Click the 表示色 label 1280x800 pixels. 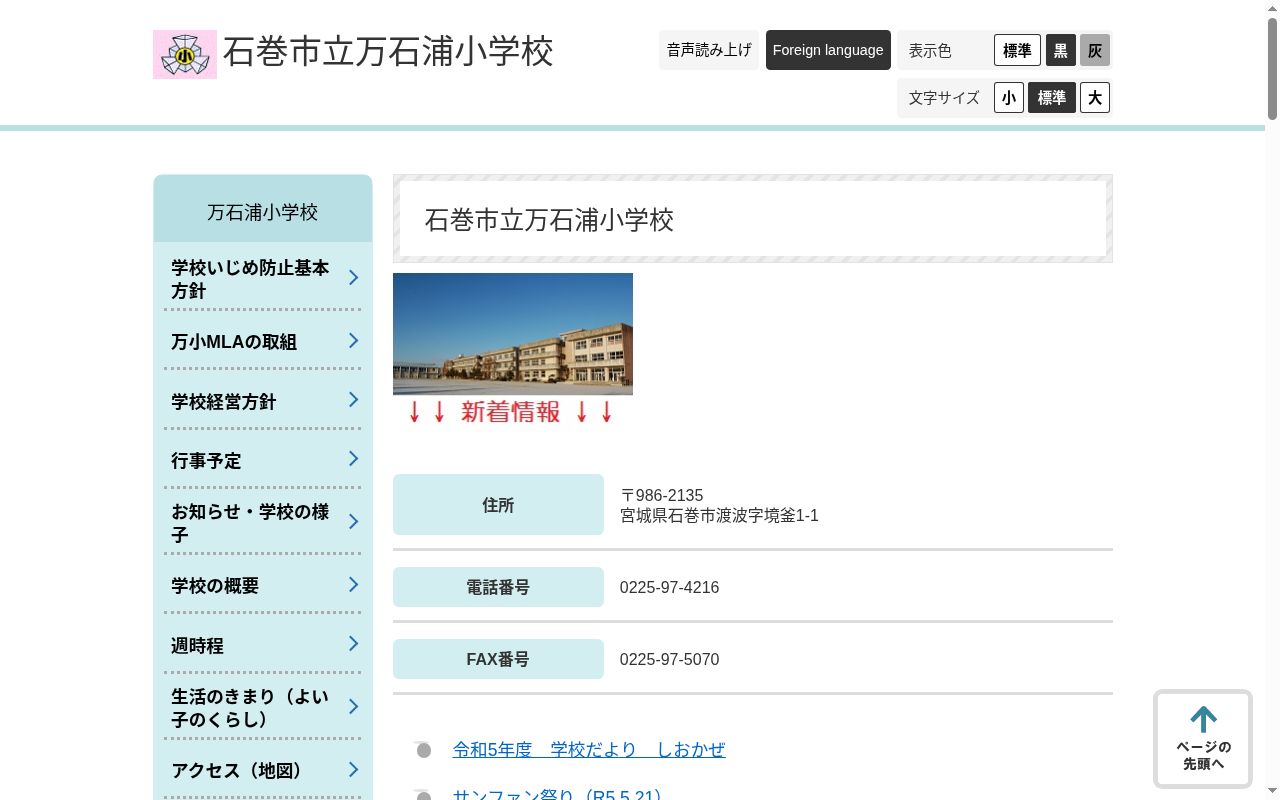[930, 50]
